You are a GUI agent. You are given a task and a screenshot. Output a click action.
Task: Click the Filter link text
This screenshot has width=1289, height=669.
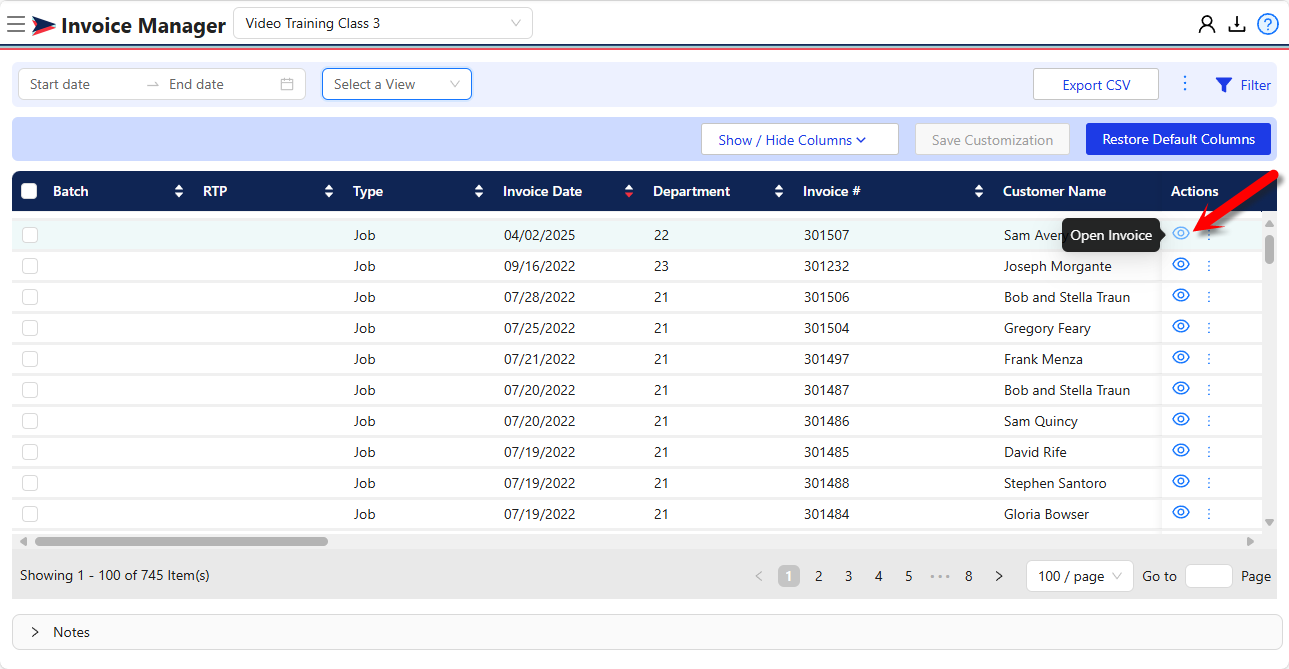pos(1256,85)
